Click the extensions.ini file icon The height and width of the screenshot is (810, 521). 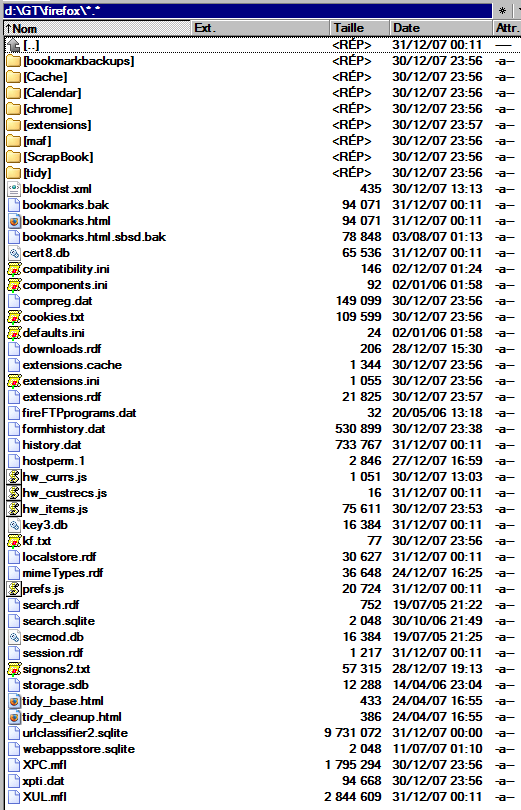click(x=14, y=382)
